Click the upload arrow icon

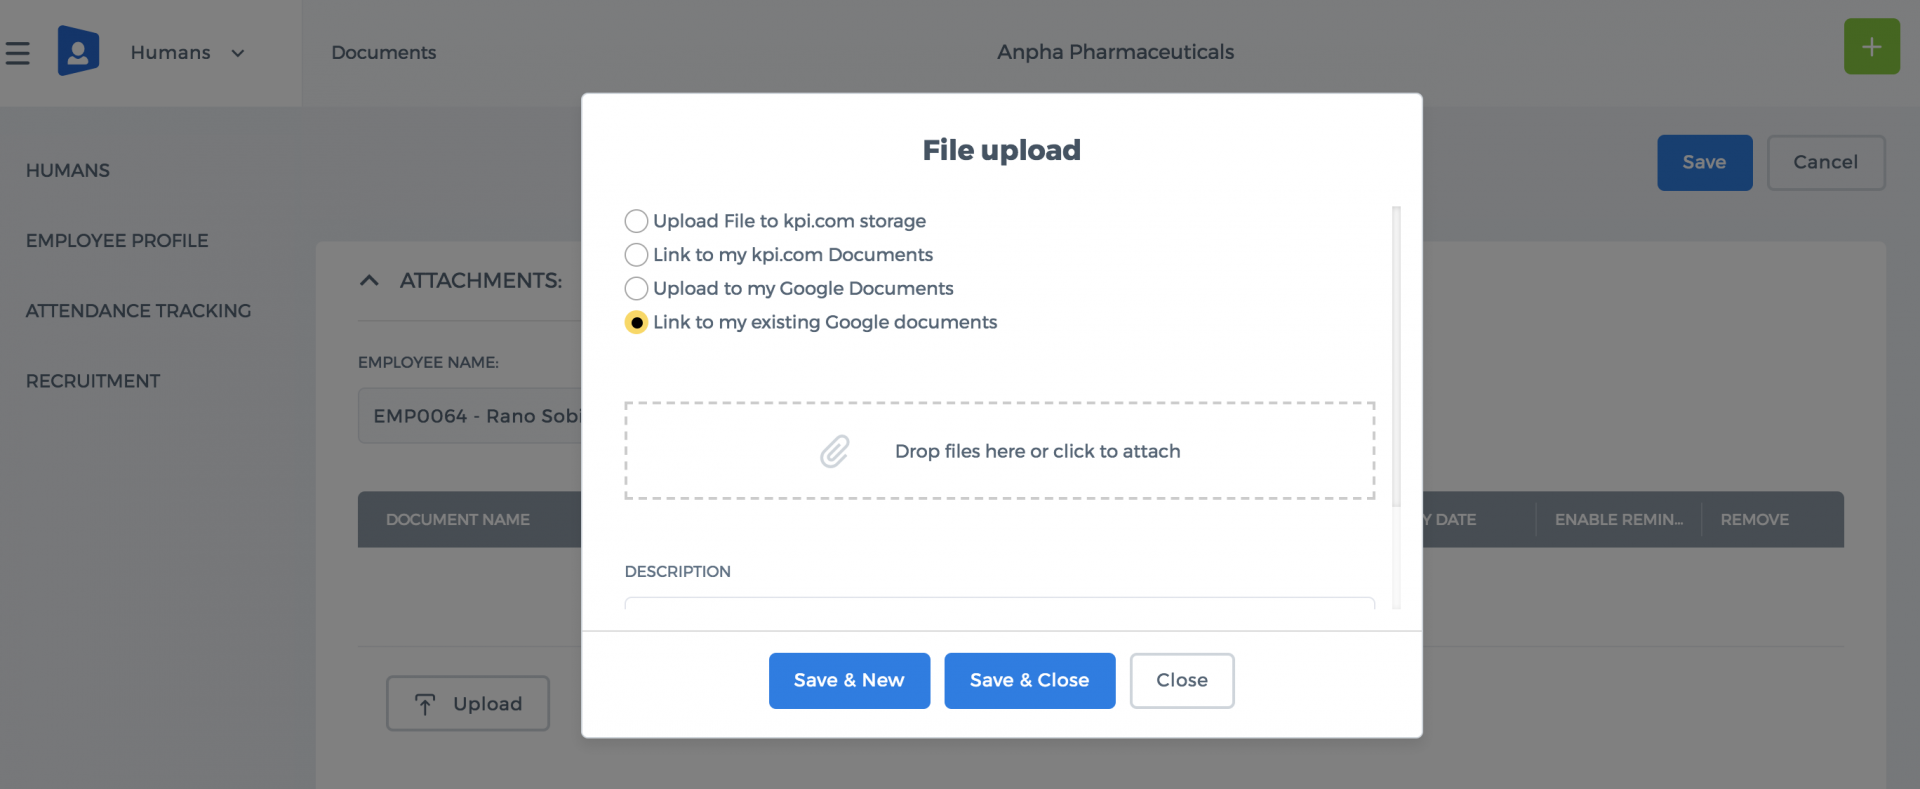(x=425, y=704)
